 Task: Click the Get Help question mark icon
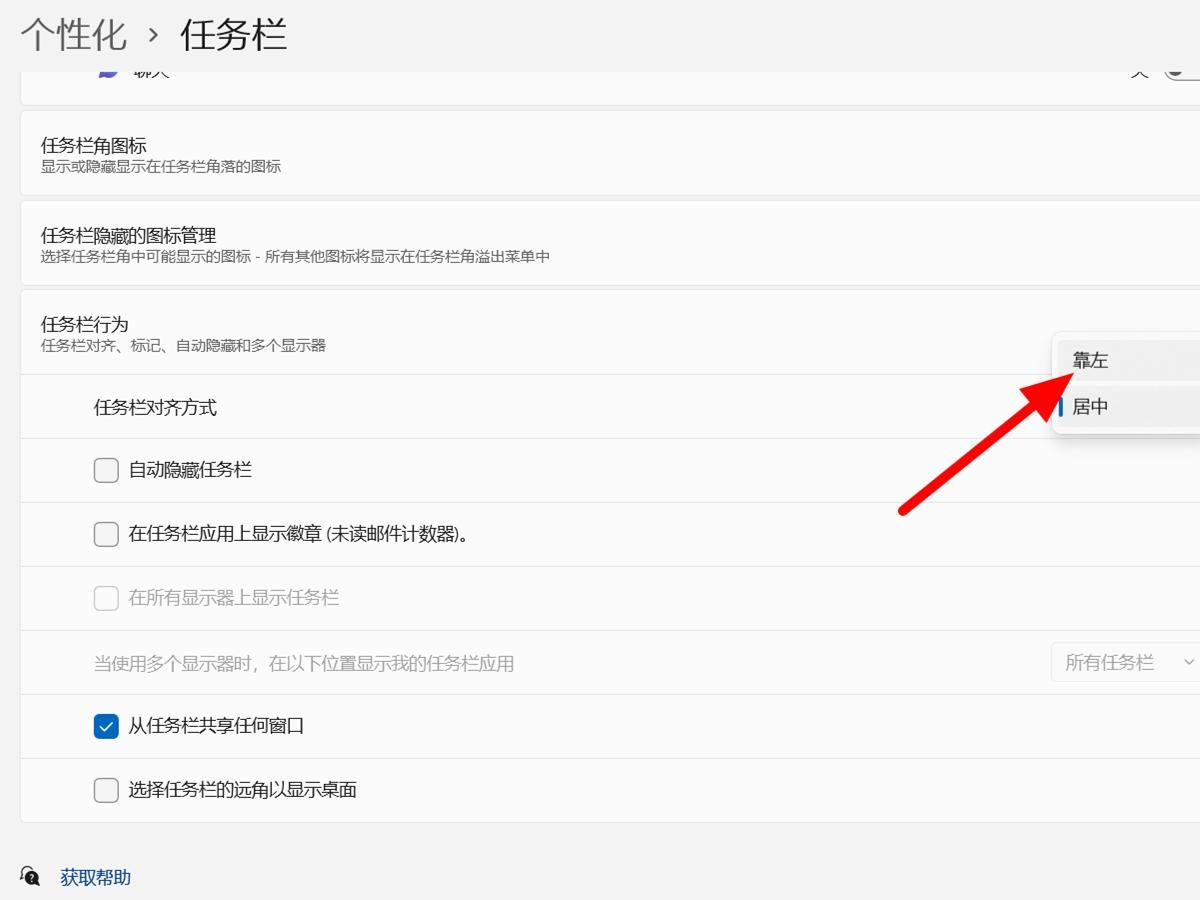click(30, 876)
